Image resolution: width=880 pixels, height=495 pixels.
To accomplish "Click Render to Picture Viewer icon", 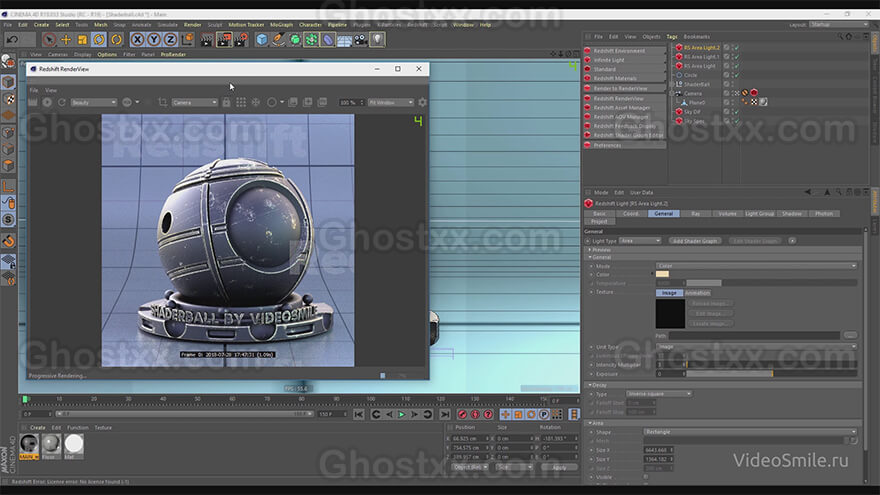I will pyautogui.click(x=224, y=39).
